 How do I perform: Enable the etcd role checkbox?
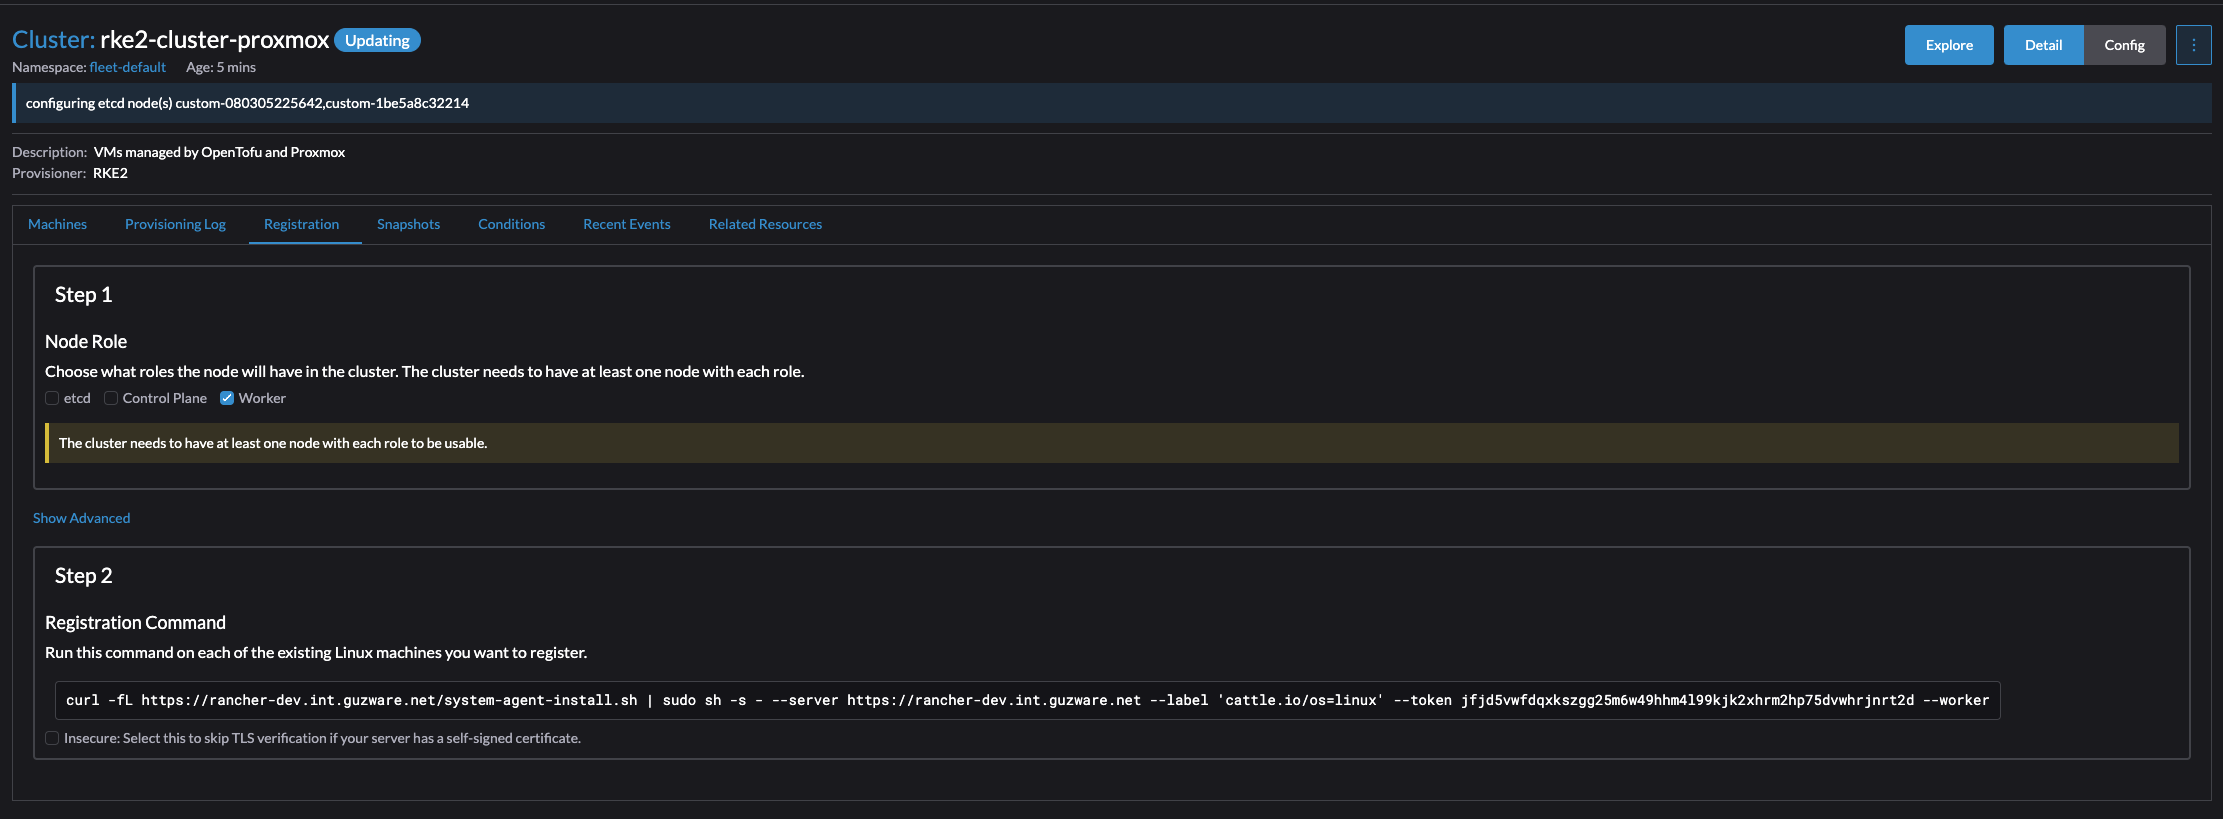point(52,398)
